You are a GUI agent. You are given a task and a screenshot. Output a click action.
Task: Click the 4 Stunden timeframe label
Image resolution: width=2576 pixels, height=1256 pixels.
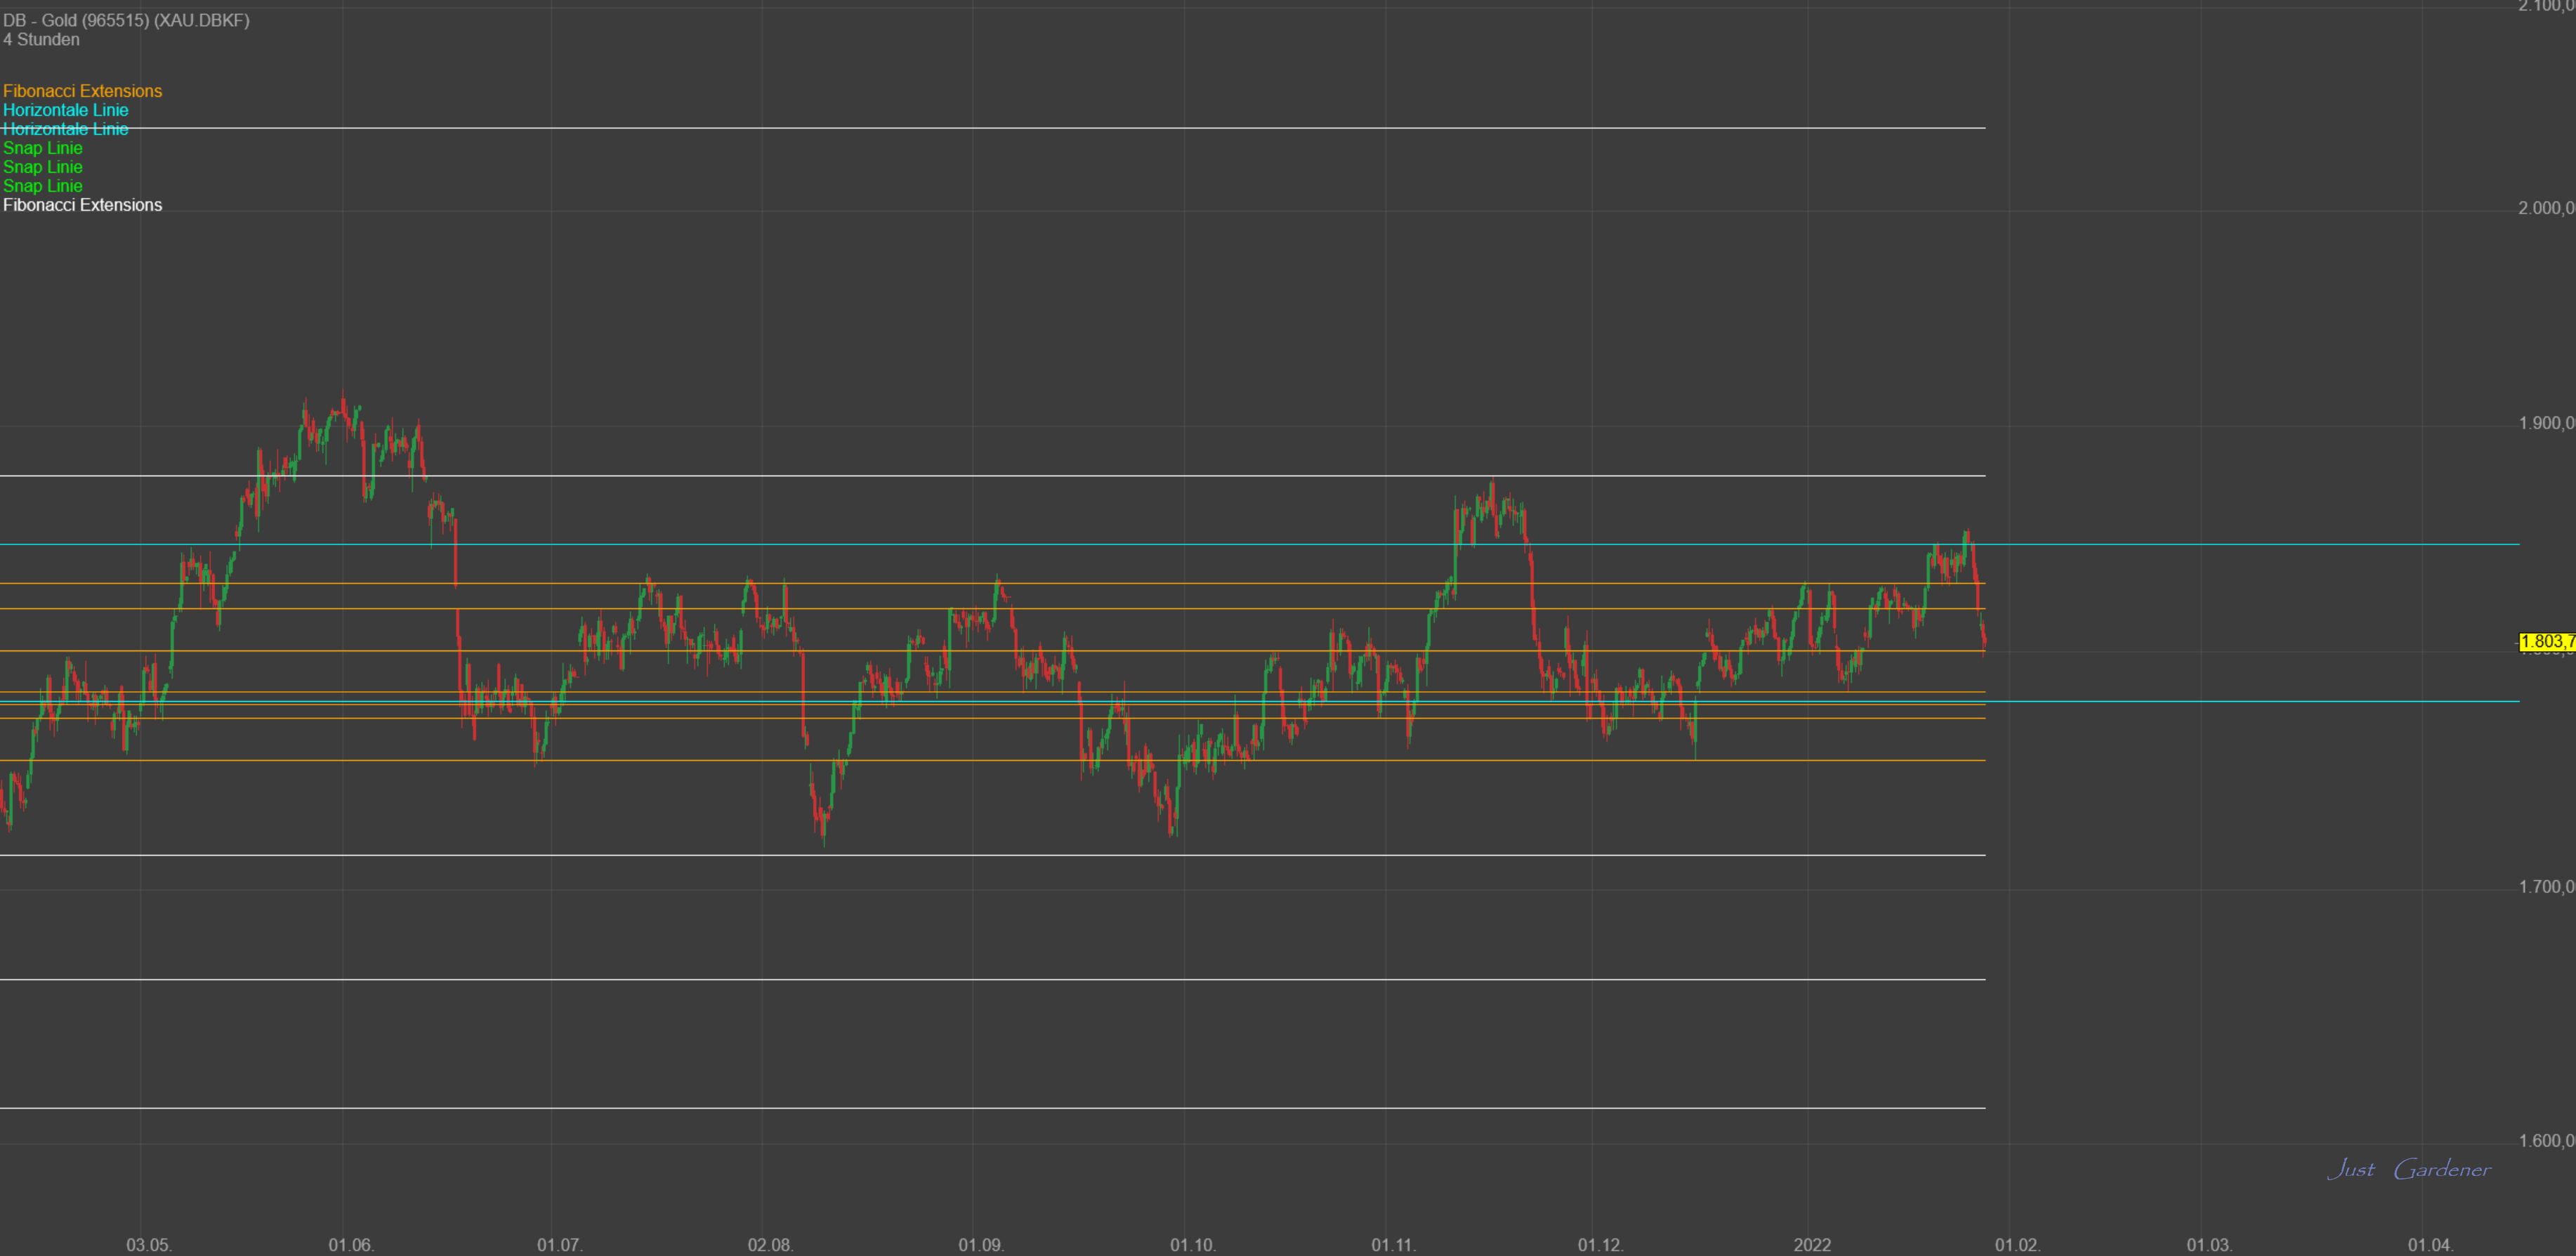[41, 39]
